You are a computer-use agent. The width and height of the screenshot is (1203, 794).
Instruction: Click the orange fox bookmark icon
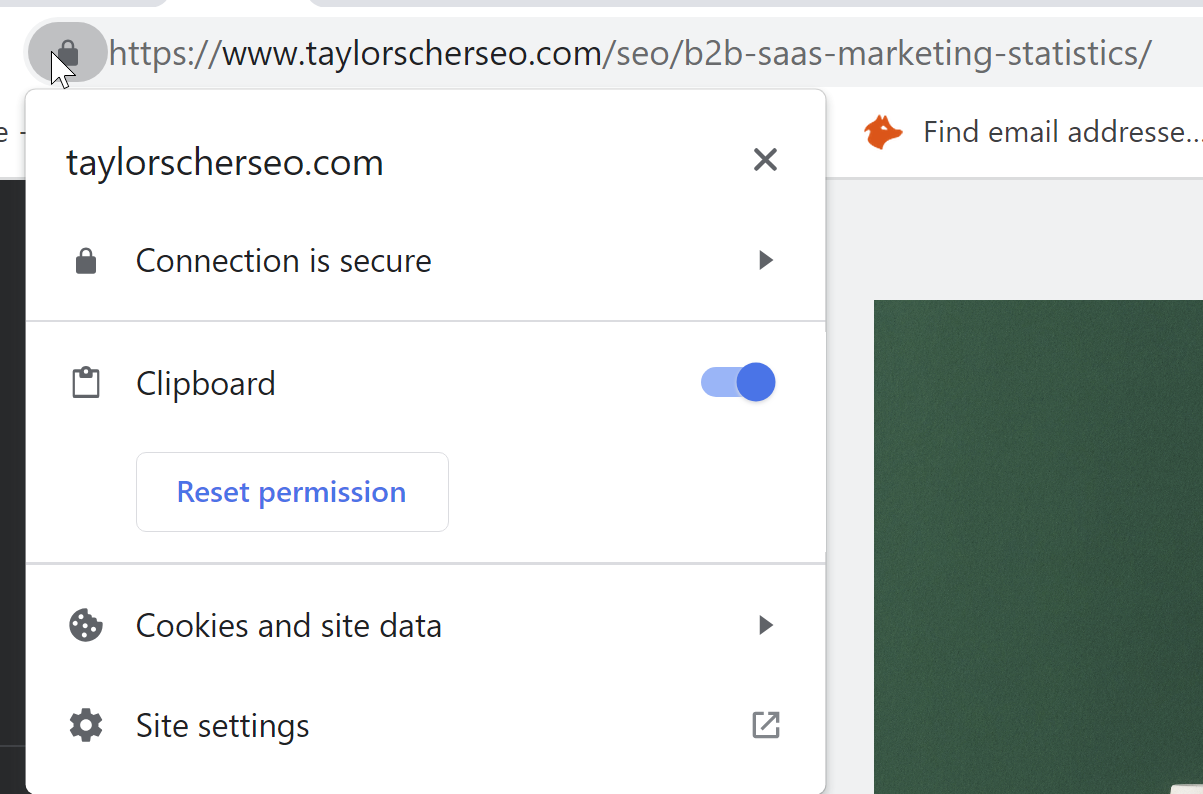[x=883, y=132]
